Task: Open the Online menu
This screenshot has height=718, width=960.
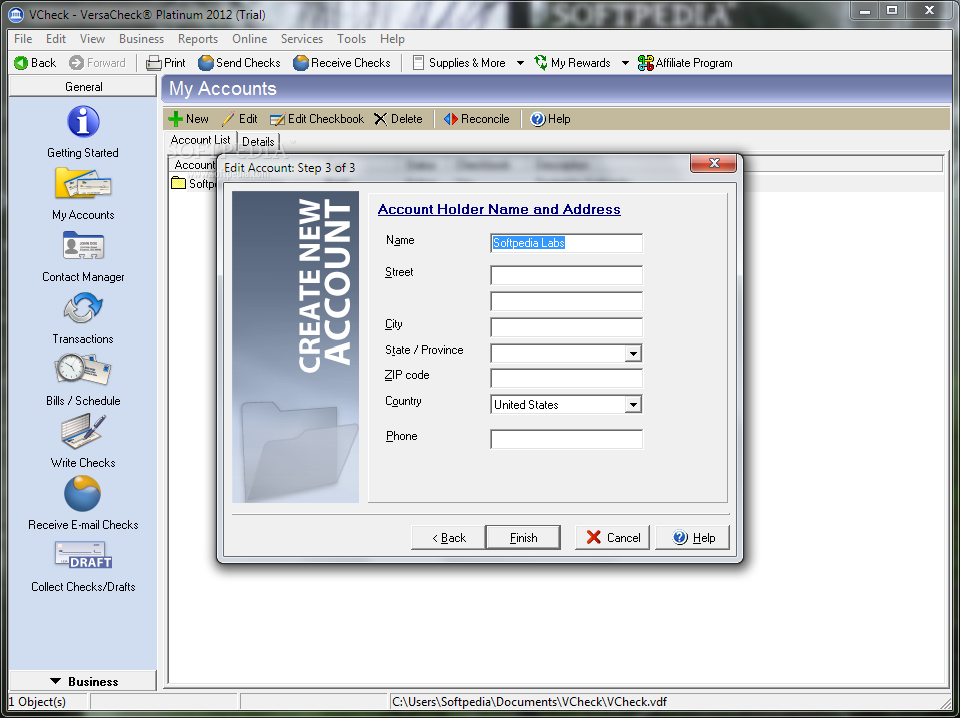Action: [x=250, y=39]
